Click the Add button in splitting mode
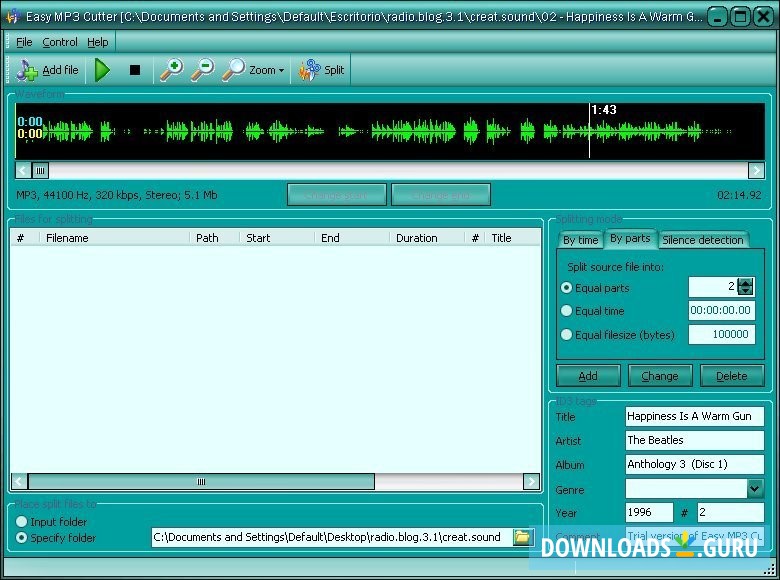This screenshot has width=780, height=580. pyautogui.click(x=588, y=376)
